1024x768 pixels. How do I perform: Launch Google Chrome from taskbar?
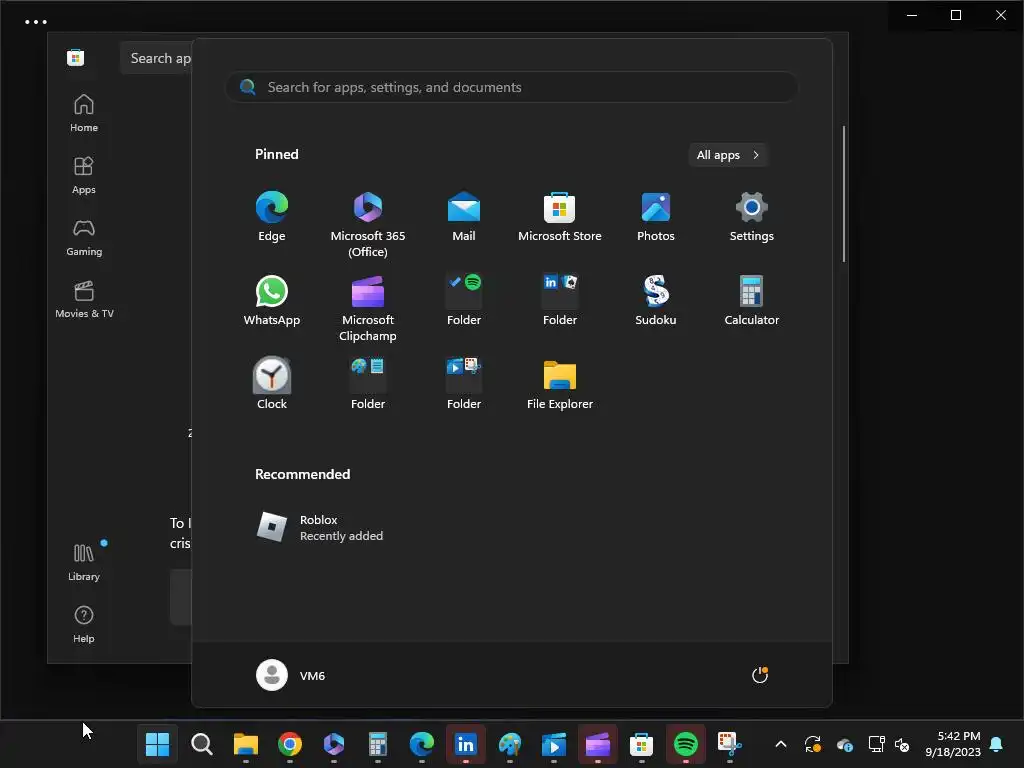coord(290,744)
